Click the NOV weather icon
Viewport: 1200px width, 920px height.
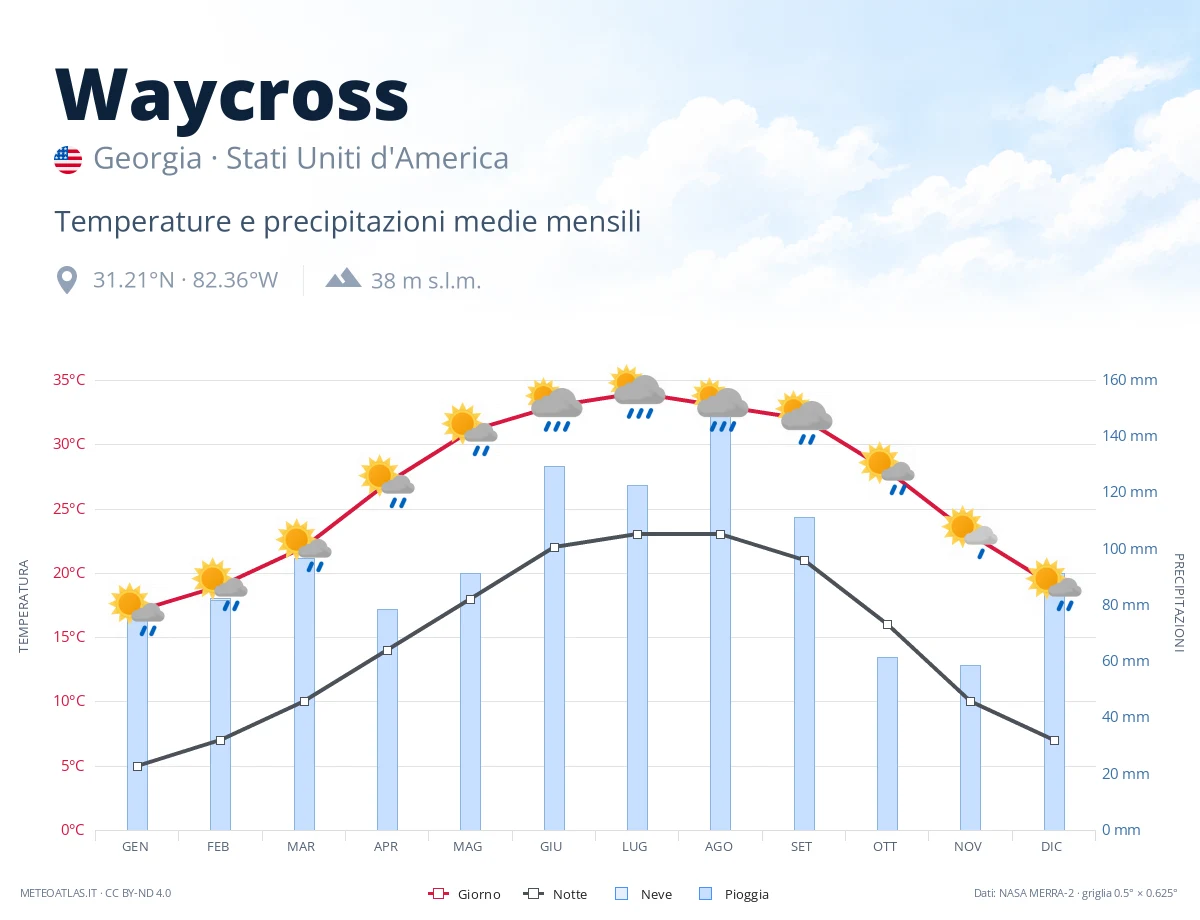pos(970,533)
